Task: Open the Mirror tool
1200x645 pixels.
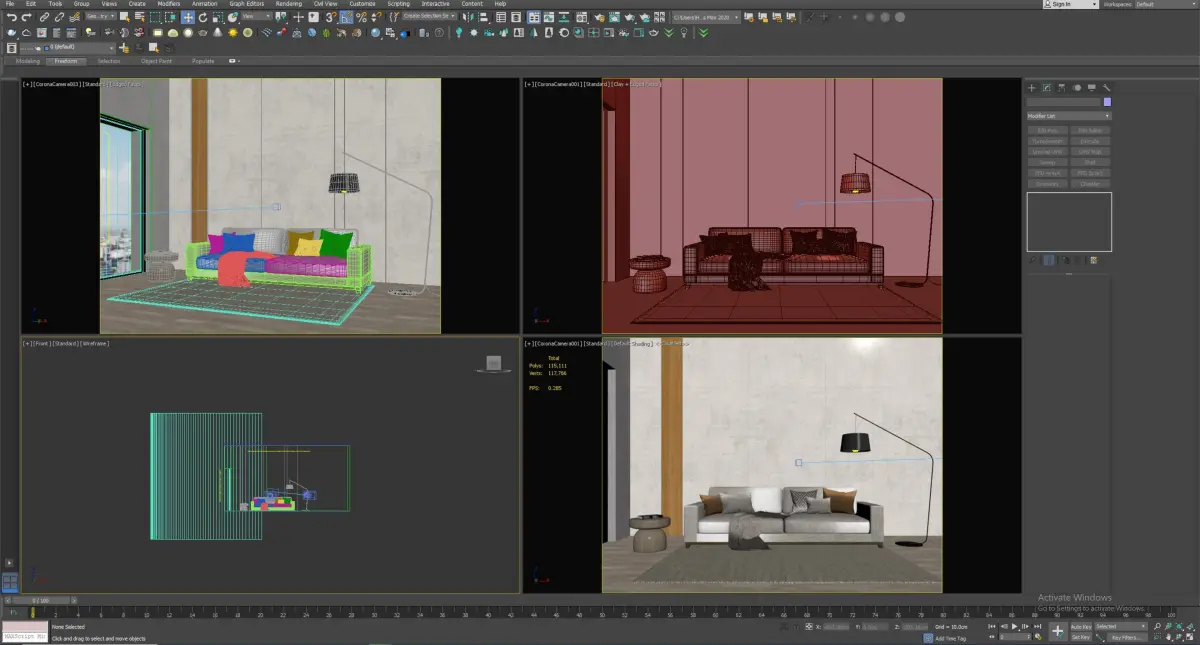Action: 467,17
